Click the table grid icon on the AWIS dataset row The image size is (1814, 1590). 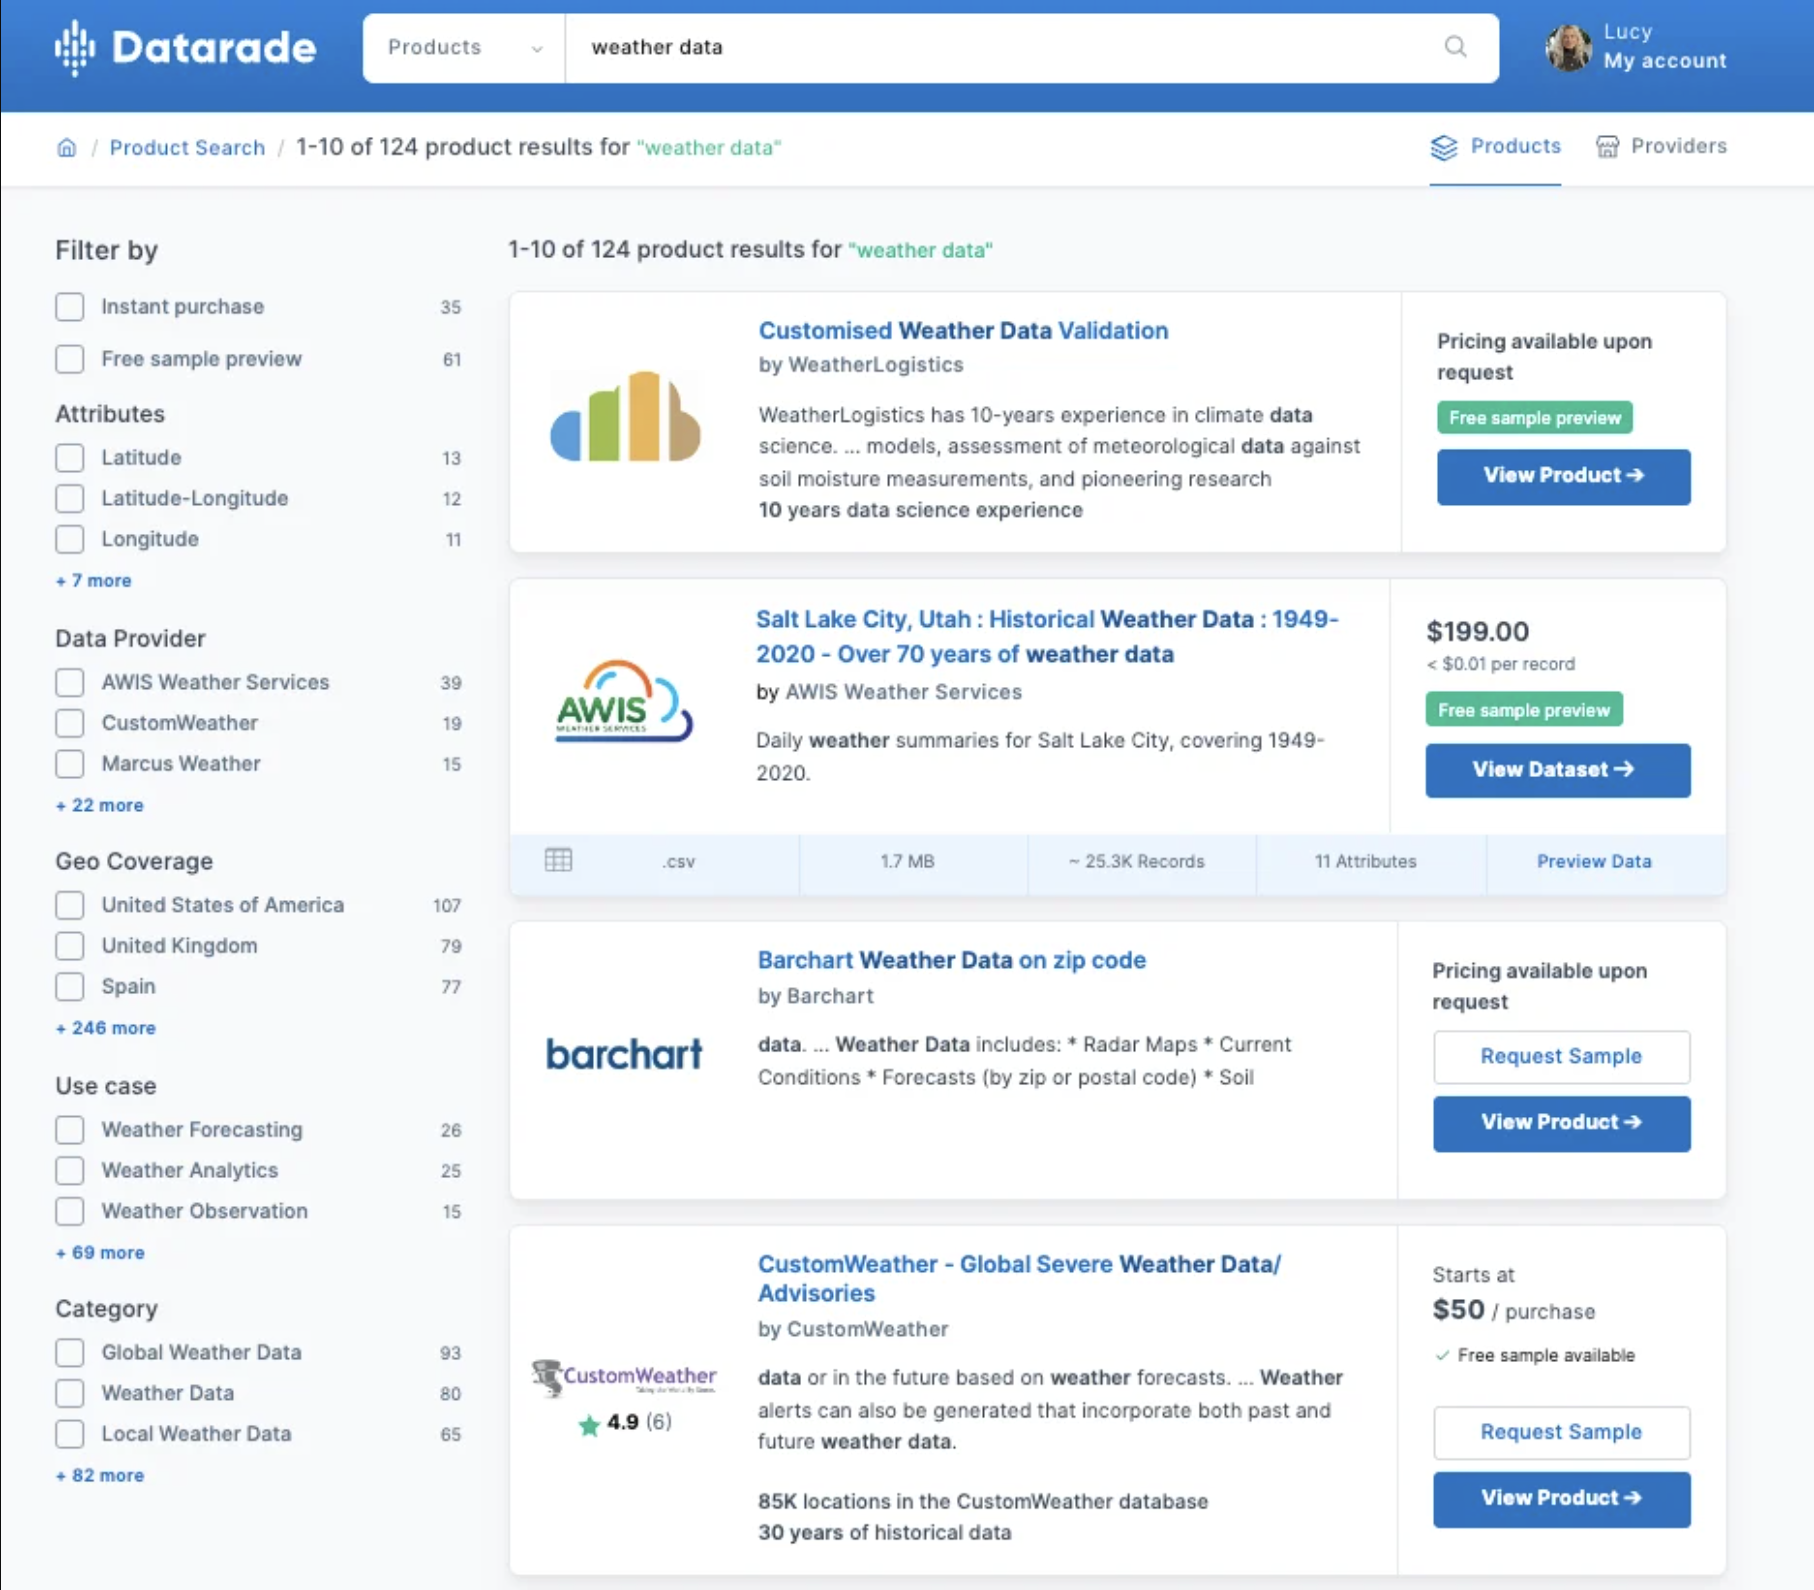[x=558, y=861]
